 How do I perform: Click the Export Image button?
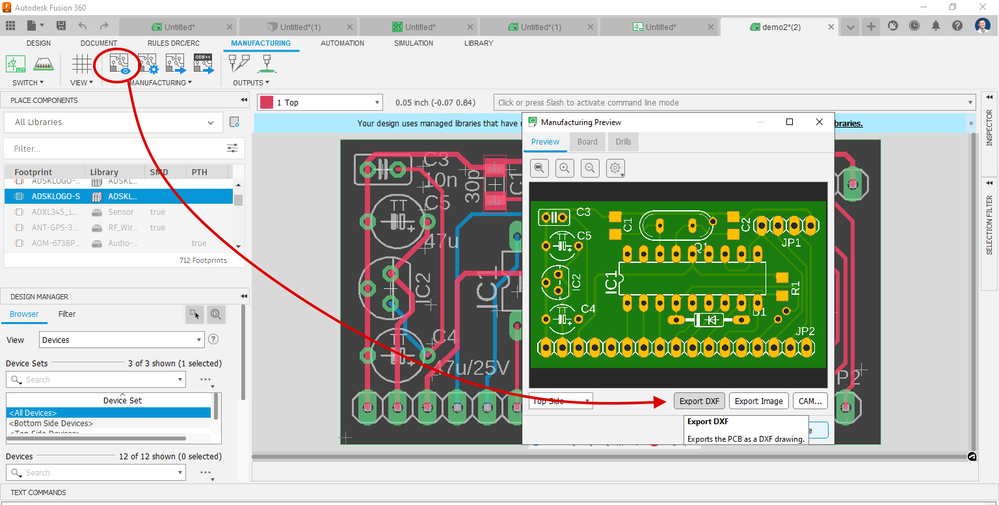pyautogui.click(x=759, y=401)
